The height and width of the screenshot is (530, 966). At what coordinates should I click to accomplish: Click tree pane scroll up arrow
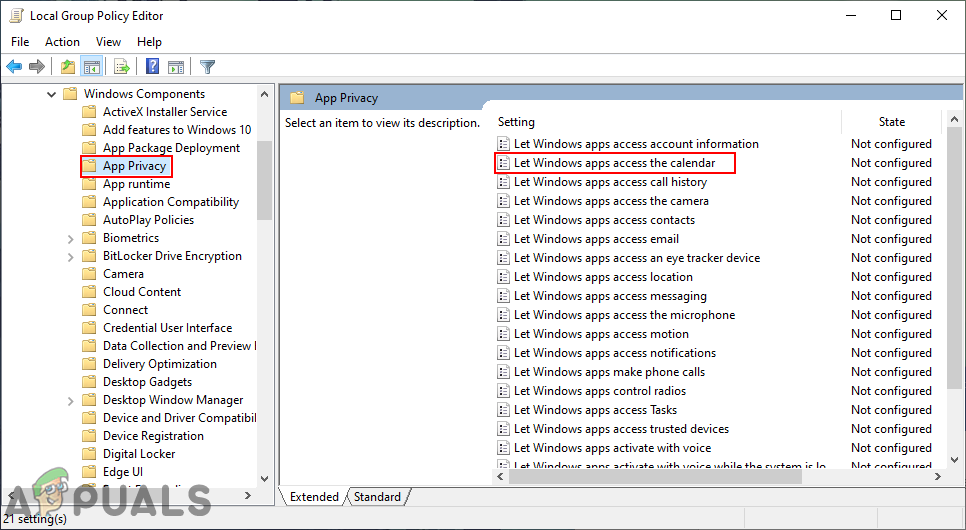tap(264, 94)
